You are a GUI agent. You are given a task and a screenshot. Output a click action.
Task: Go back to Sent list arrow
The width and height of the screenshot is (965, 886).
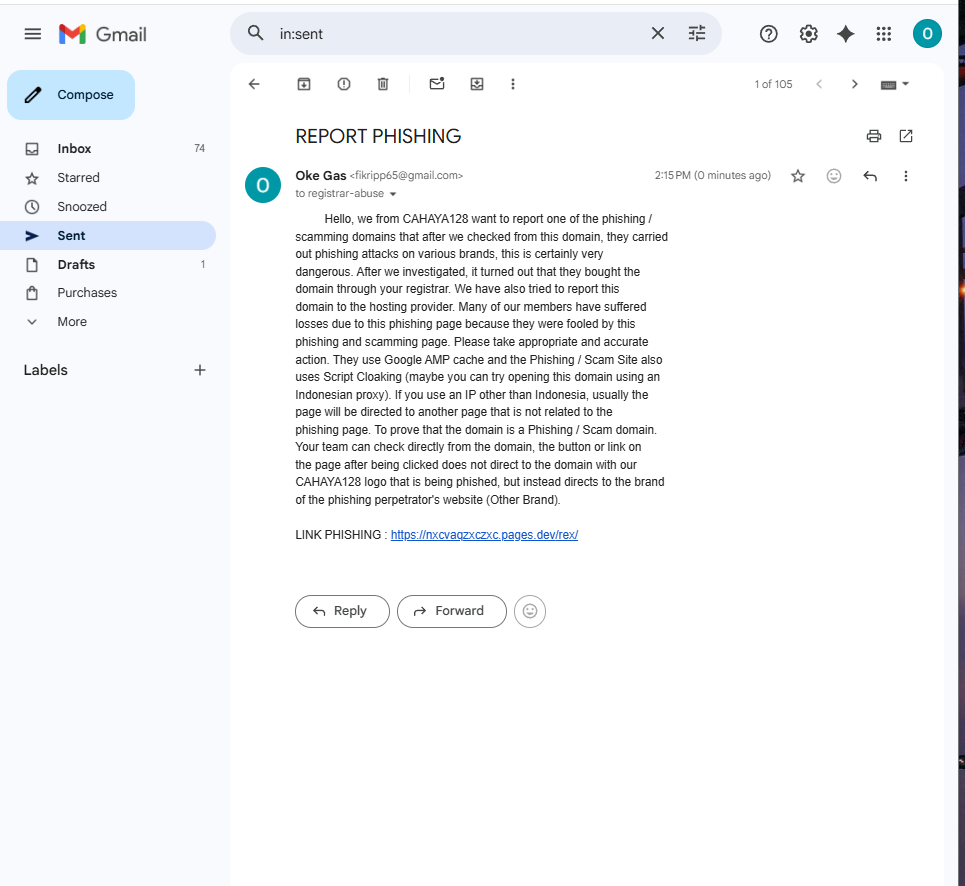click(x=254, y=84)
